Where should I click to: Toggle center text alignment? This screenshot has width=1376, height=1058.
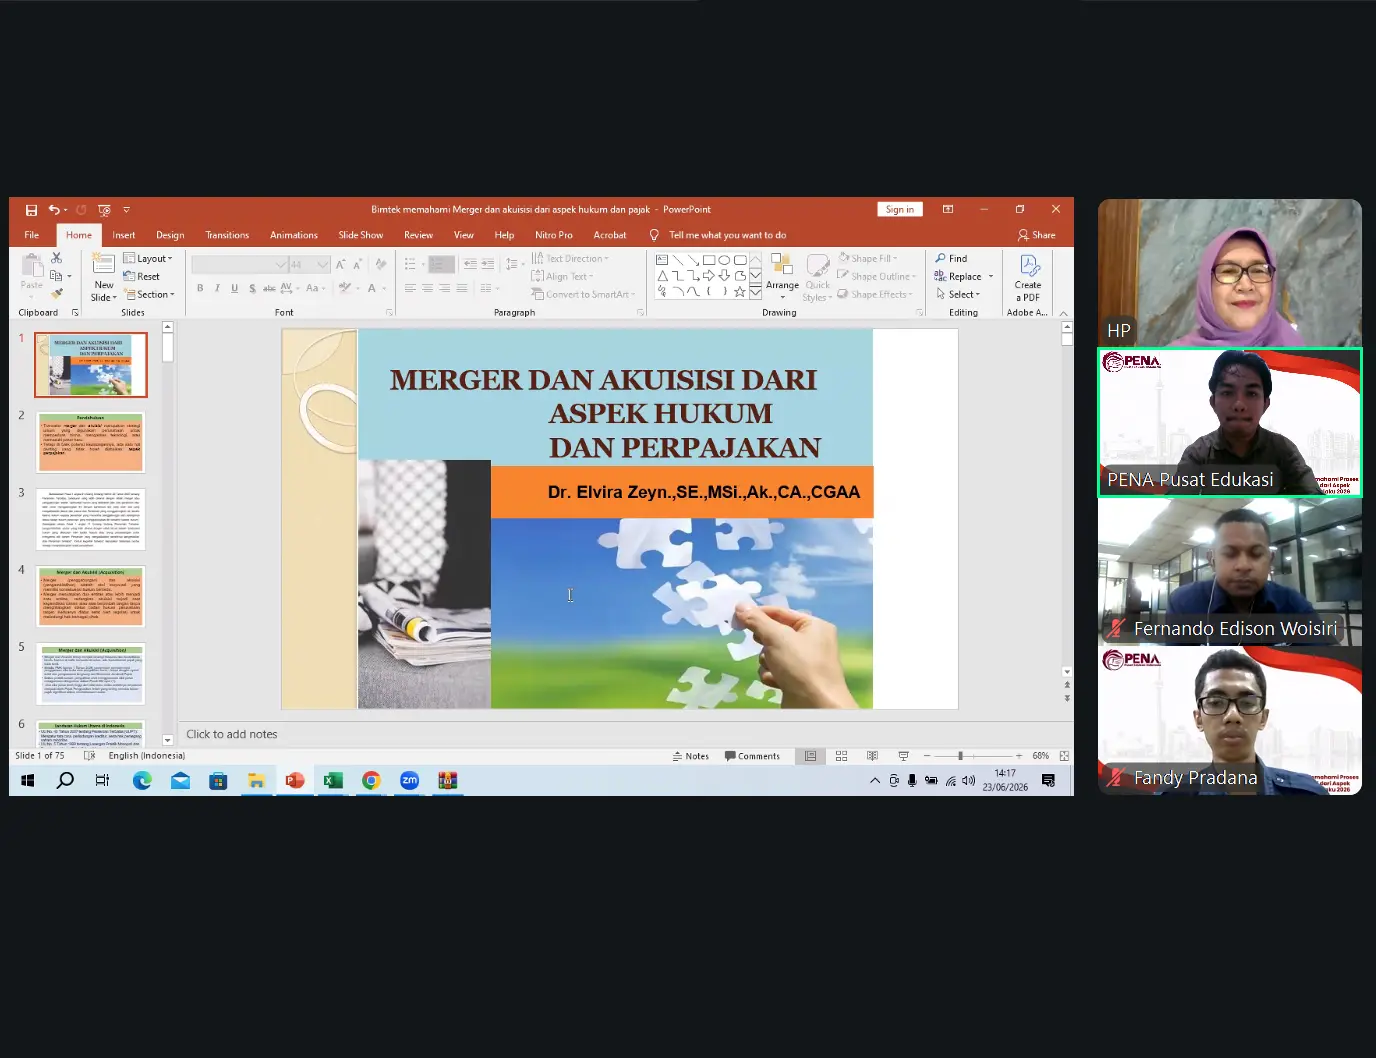coord(427,288)
